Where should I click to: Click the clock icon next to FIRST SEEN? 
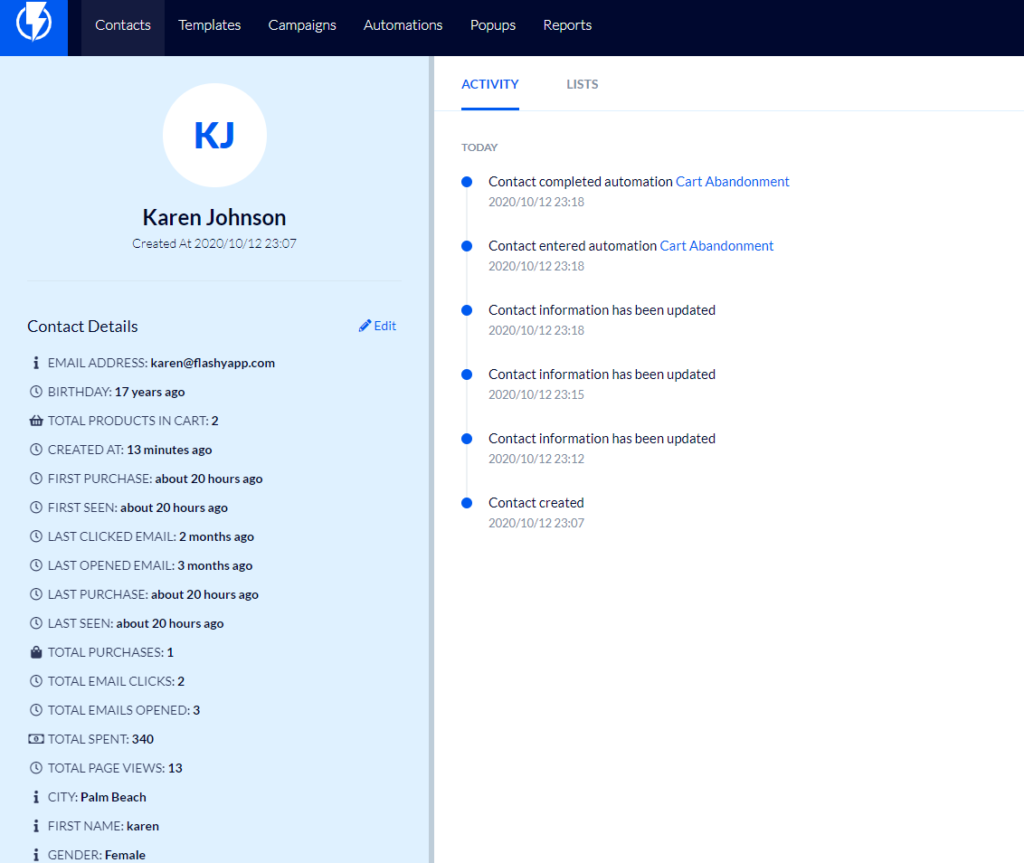36,507
